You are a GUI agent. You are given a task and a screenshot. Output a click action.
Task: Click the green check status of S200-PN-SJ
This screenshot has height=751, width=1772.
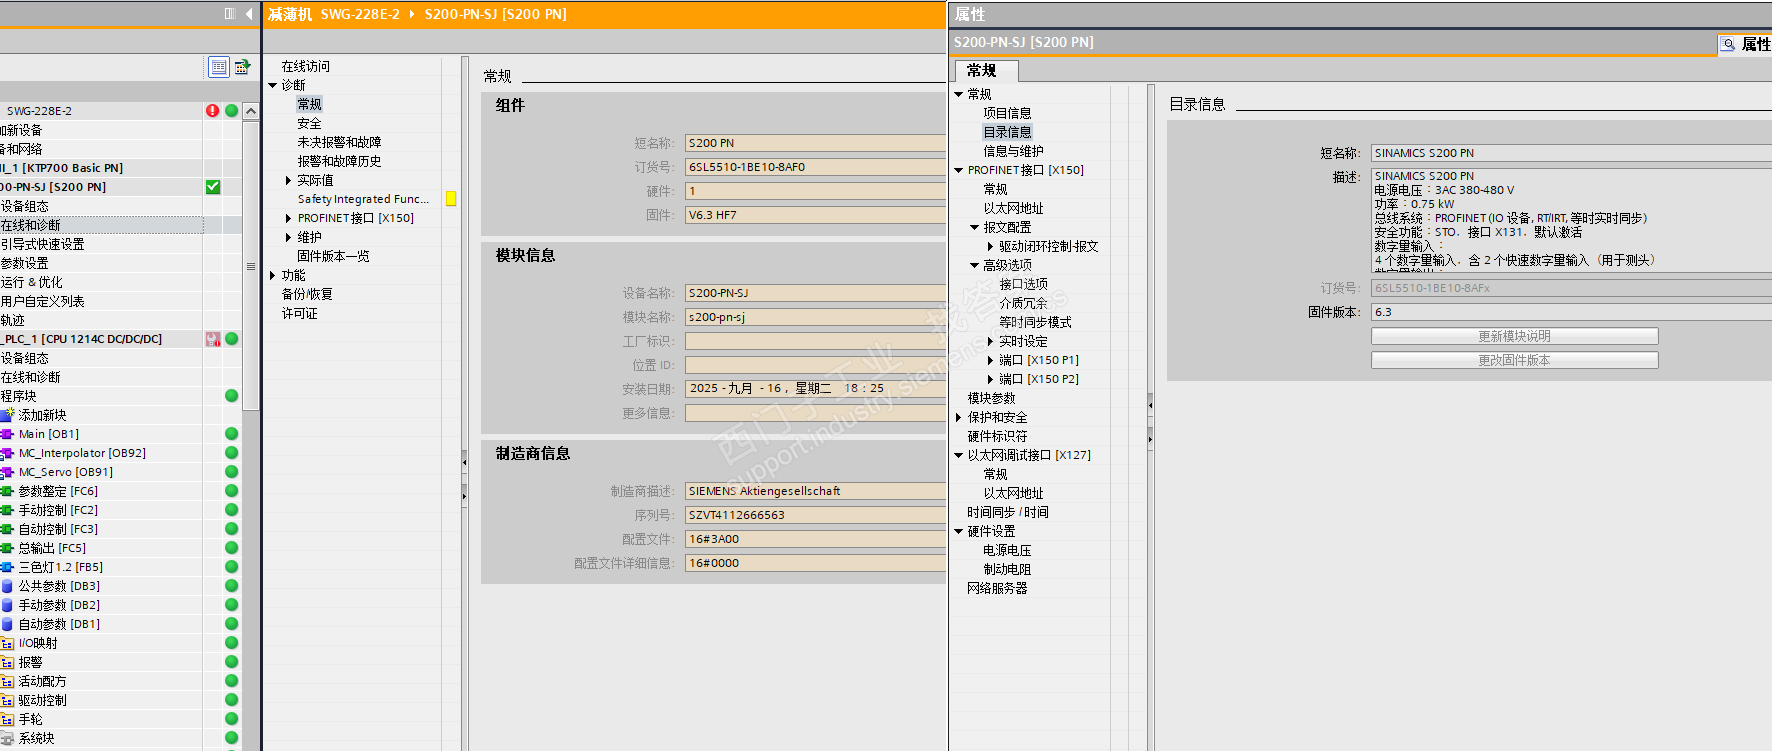(x=213, y=187)
